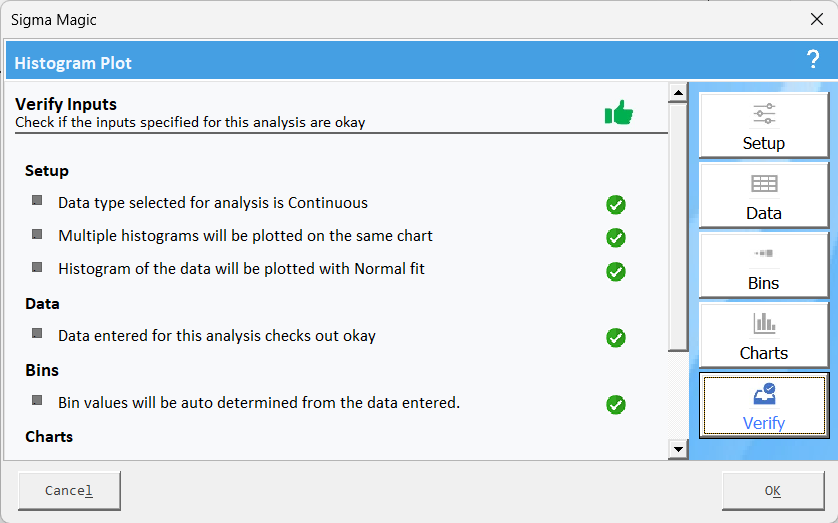The image size is (838, 523).
Task: Click green checkmark beside Normal fit line
Action: pos(616,271)
